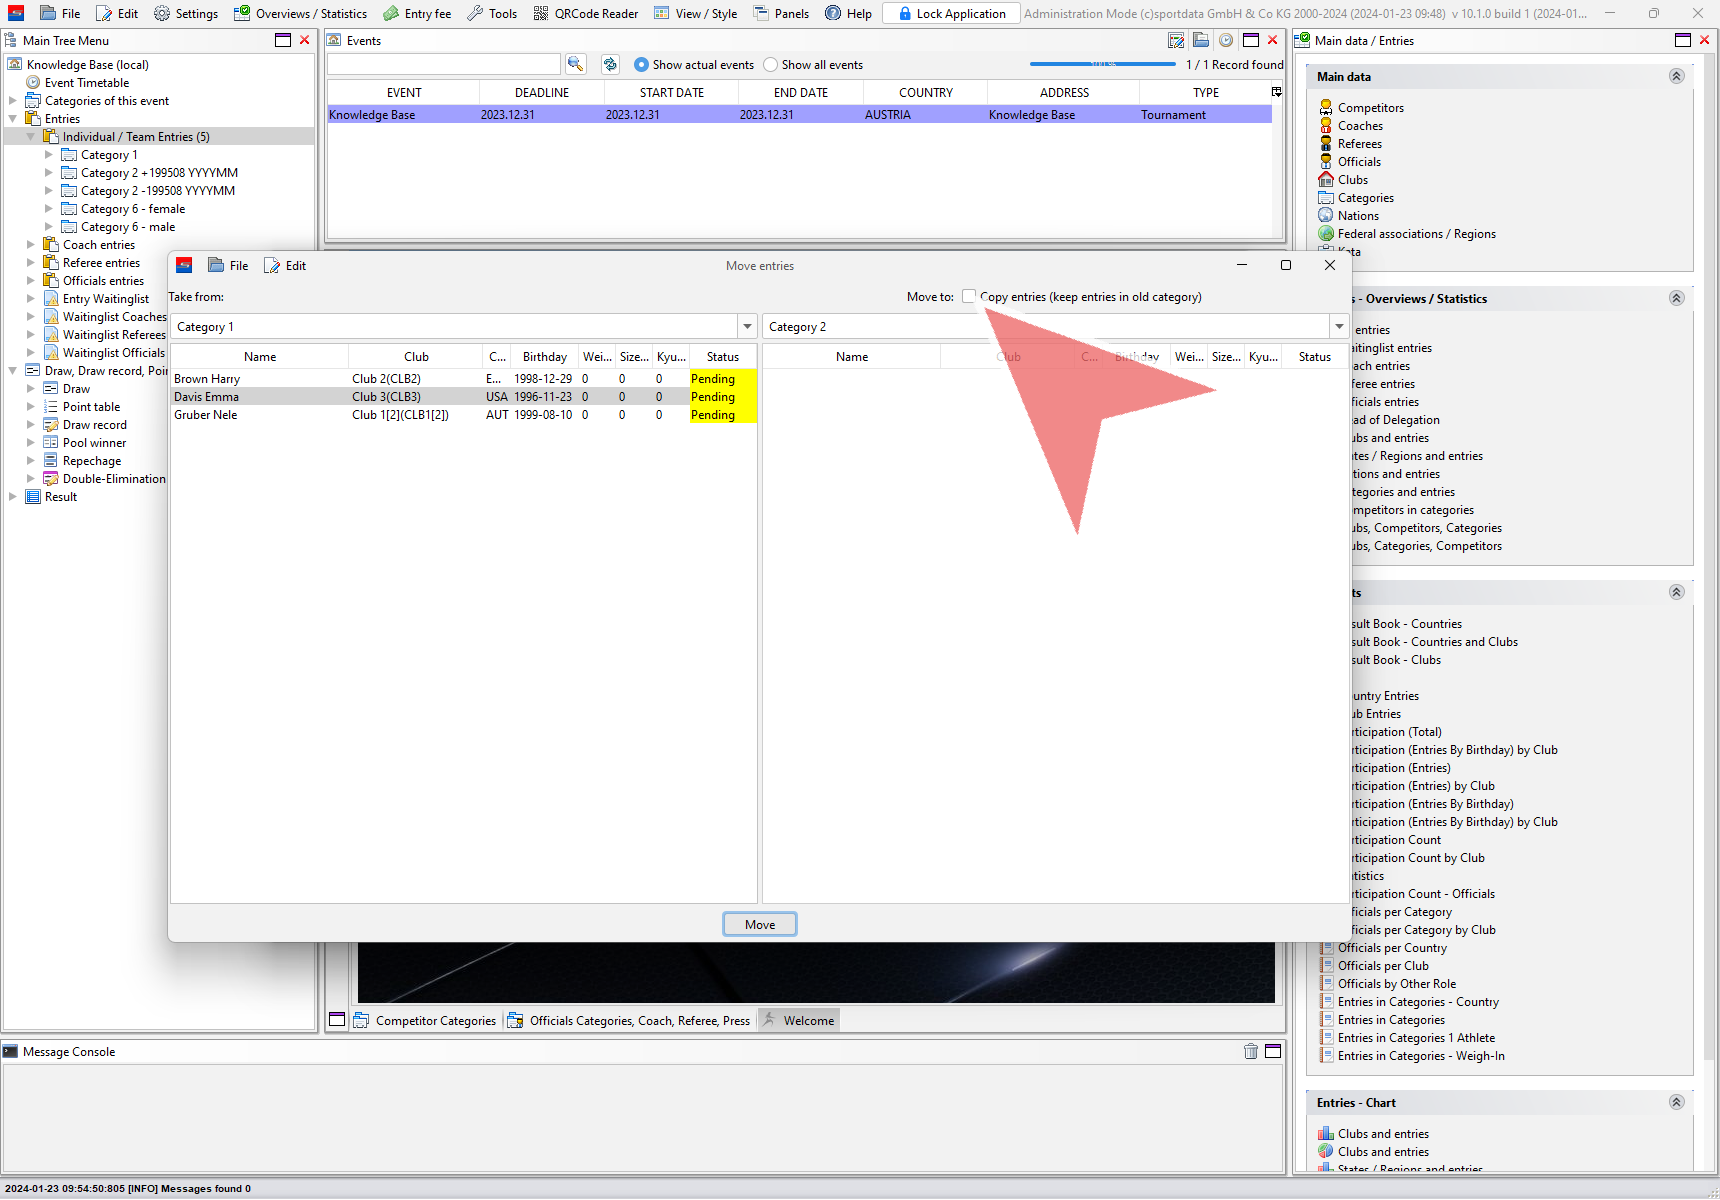The image size is (1720, 1200).
Task: Open the Move to category dropdown
Action: point(1339,326)
